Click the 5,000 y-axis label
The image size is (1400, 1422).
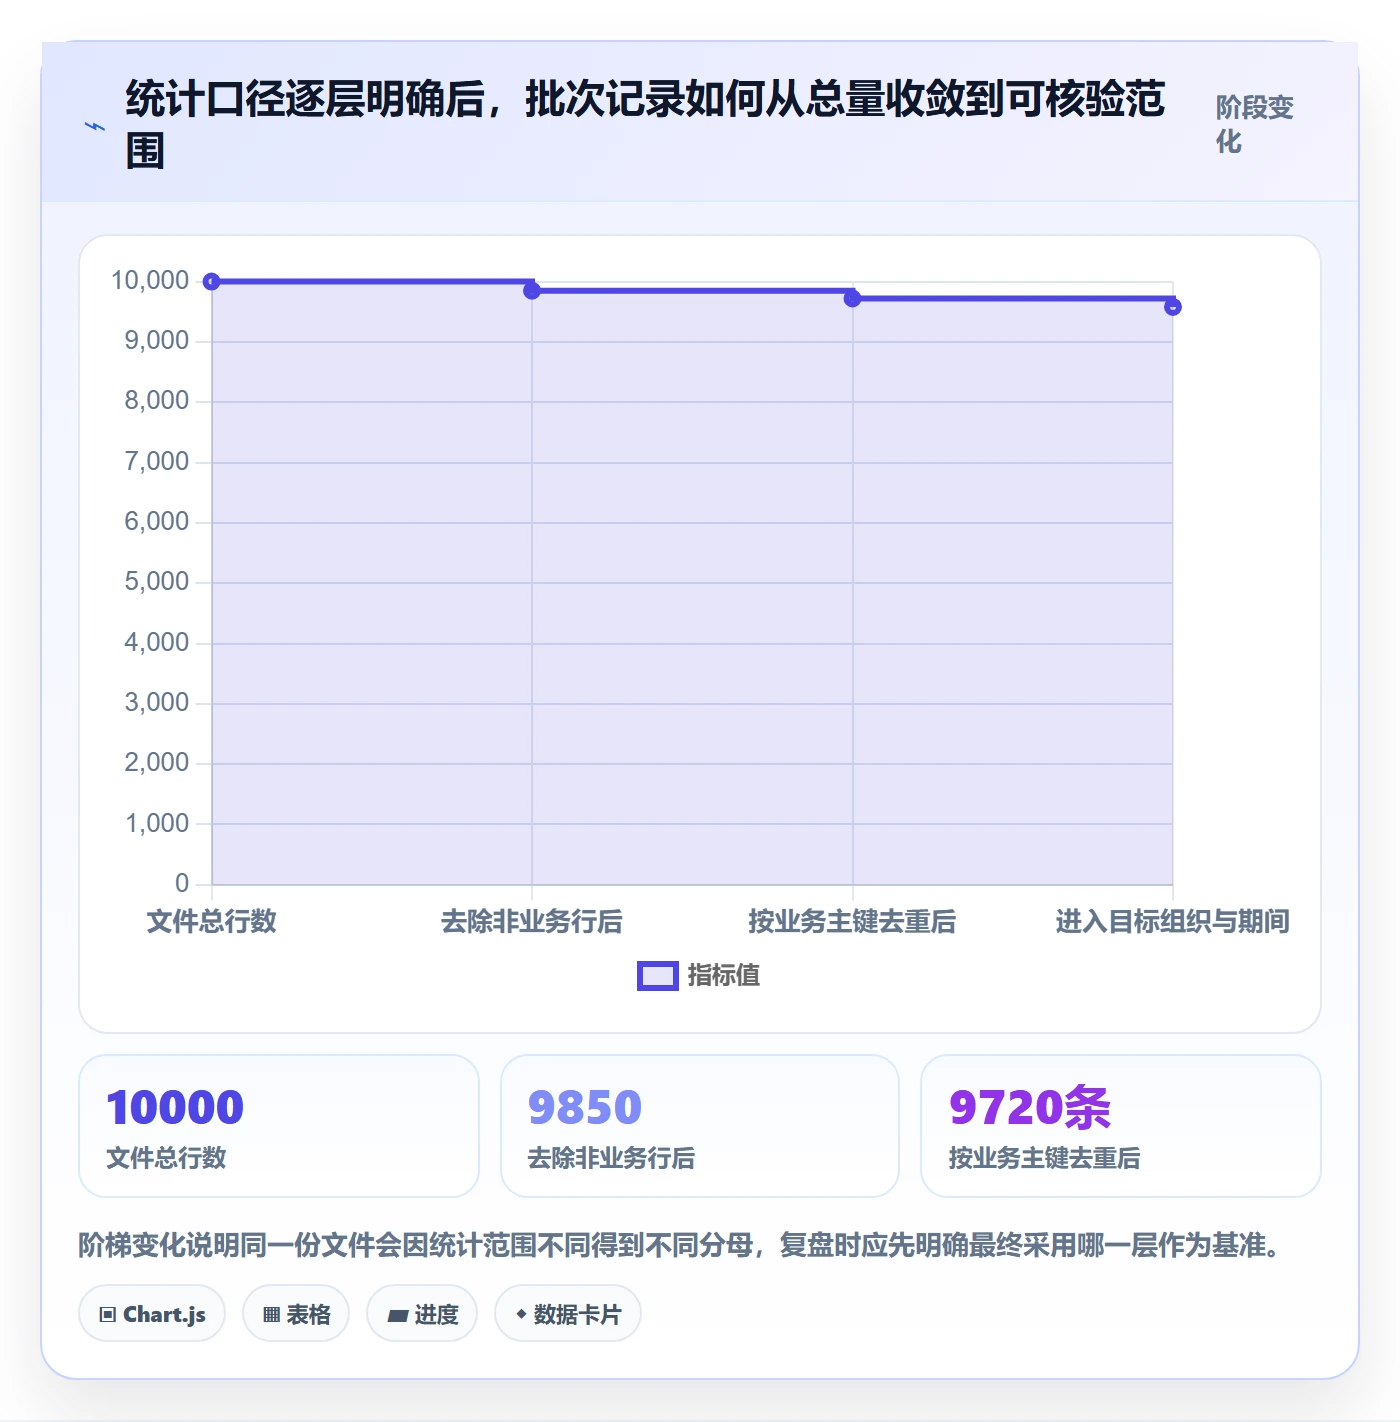(x=157, y=582)
